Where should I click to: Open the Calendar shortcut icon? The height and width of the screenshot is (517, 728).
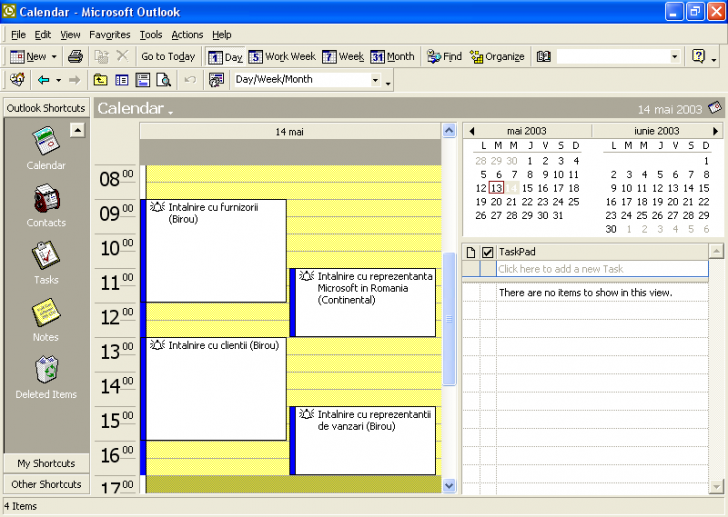[x=46, y=143]
